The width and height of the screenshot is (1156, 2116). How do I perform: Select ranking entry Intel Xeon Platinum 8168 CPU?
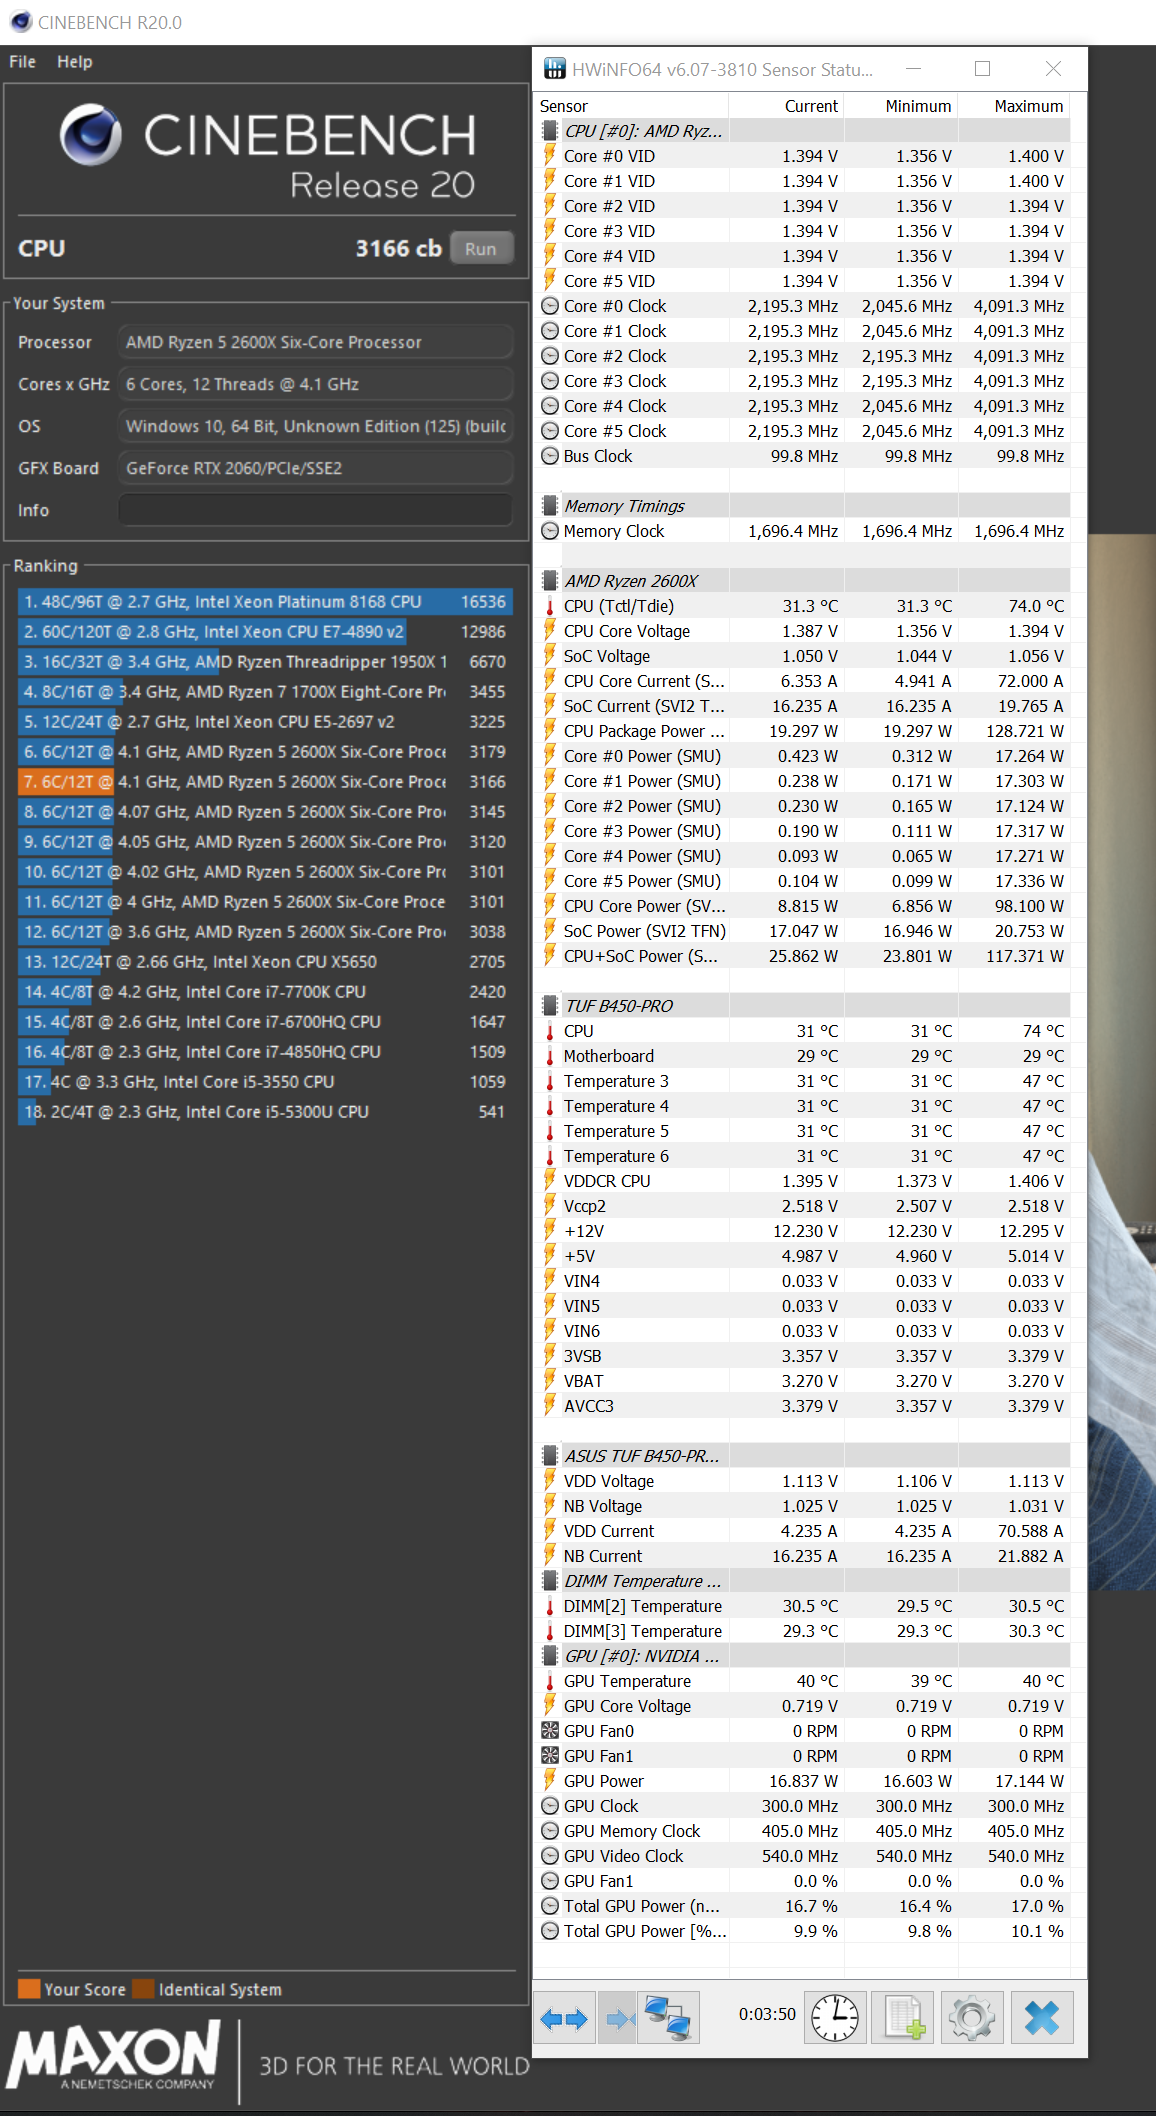click(x=265, y=602)
